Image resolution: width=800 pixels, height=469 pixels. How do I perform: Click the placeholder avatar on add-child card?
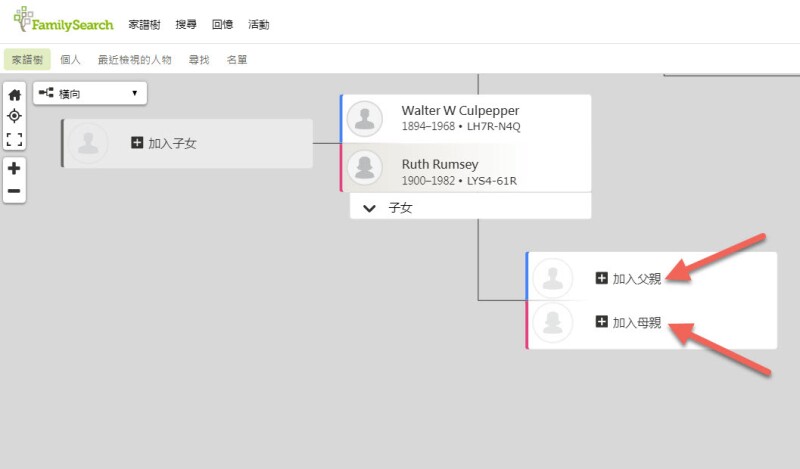pos(88,143)
